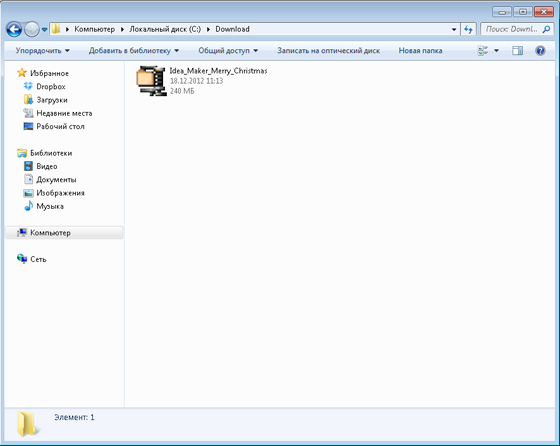The height and width of the screenshot is (446, 560).
Task: Click the file name Idea_Maker_Merry_Christmas
Action: [x=218, y=71]
